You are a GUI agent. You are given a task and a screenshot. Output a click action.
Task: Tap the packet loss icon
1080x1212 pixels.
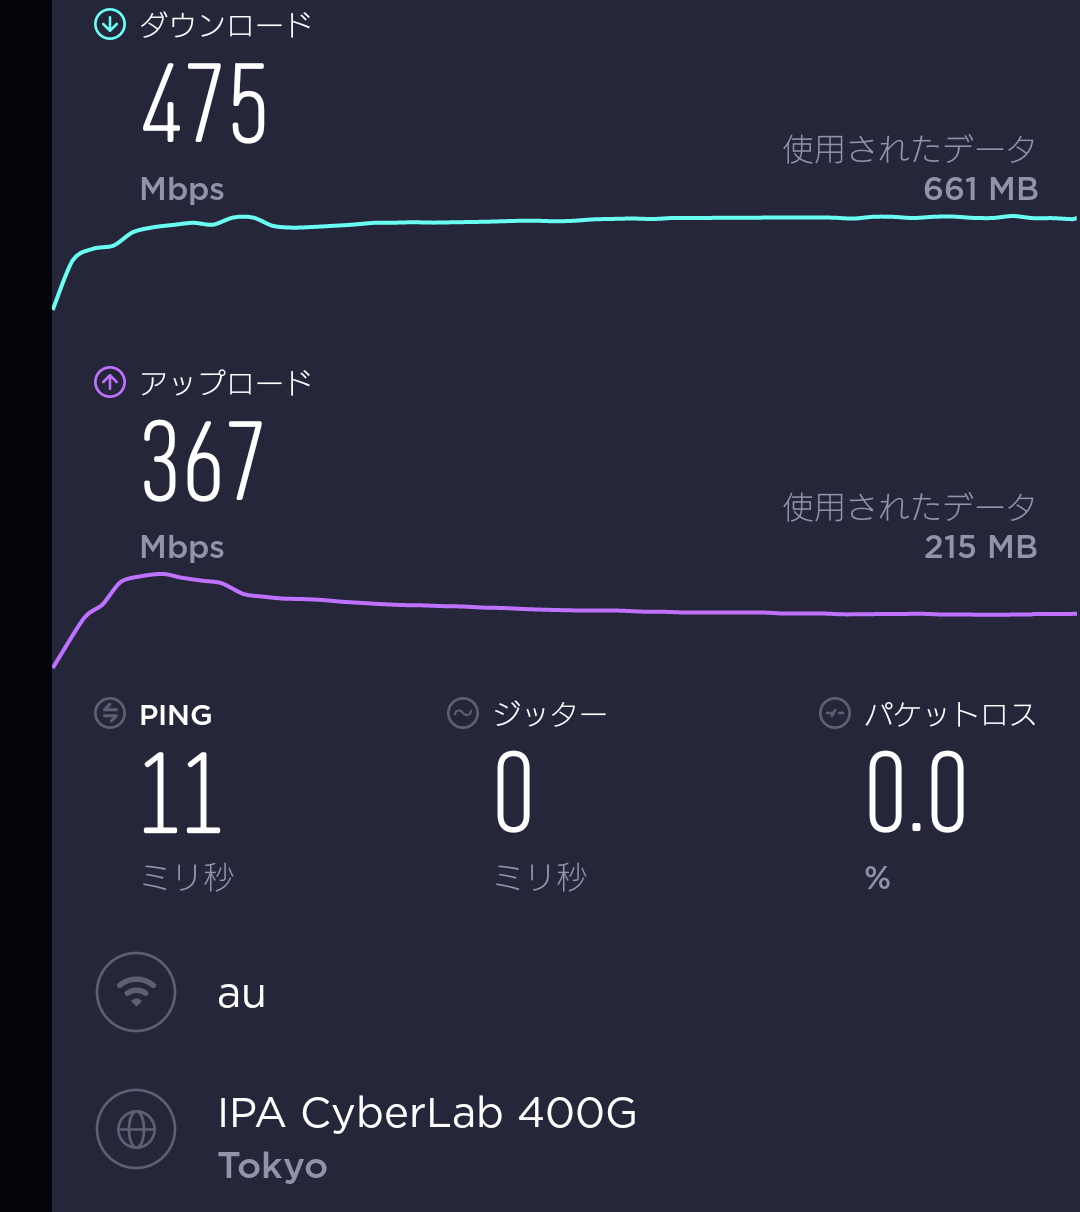(834, 714)
